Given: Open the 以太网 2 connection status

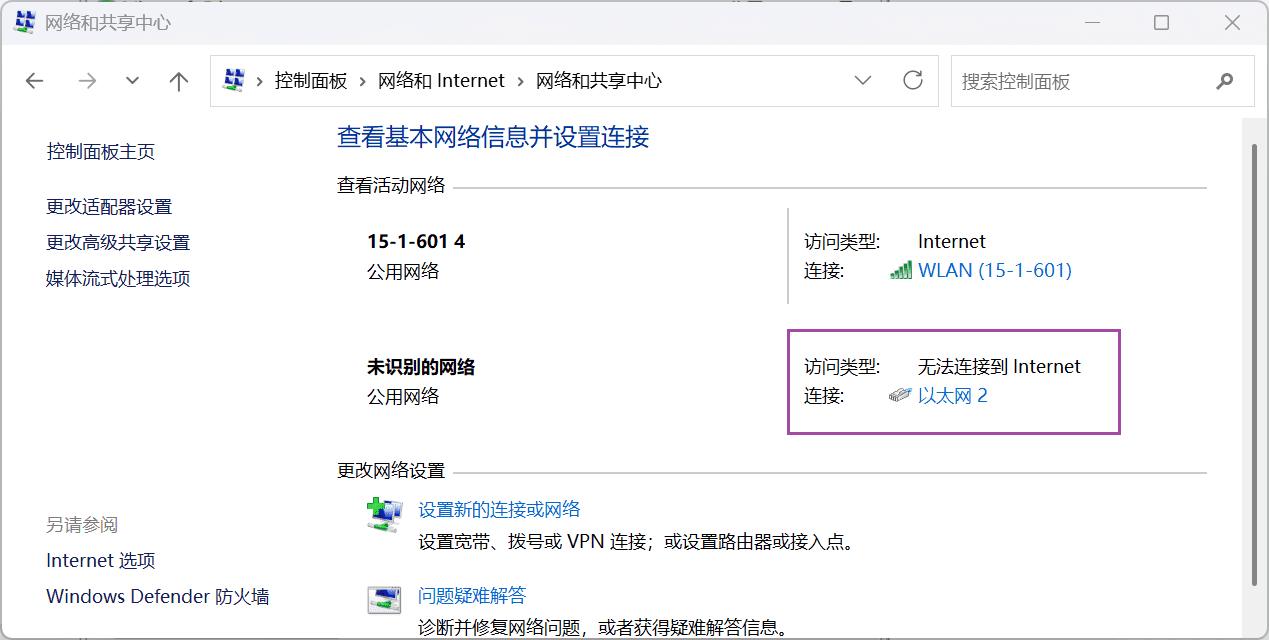Looking at the screenshot, I should pyautogui.click(x=952, y=396).
